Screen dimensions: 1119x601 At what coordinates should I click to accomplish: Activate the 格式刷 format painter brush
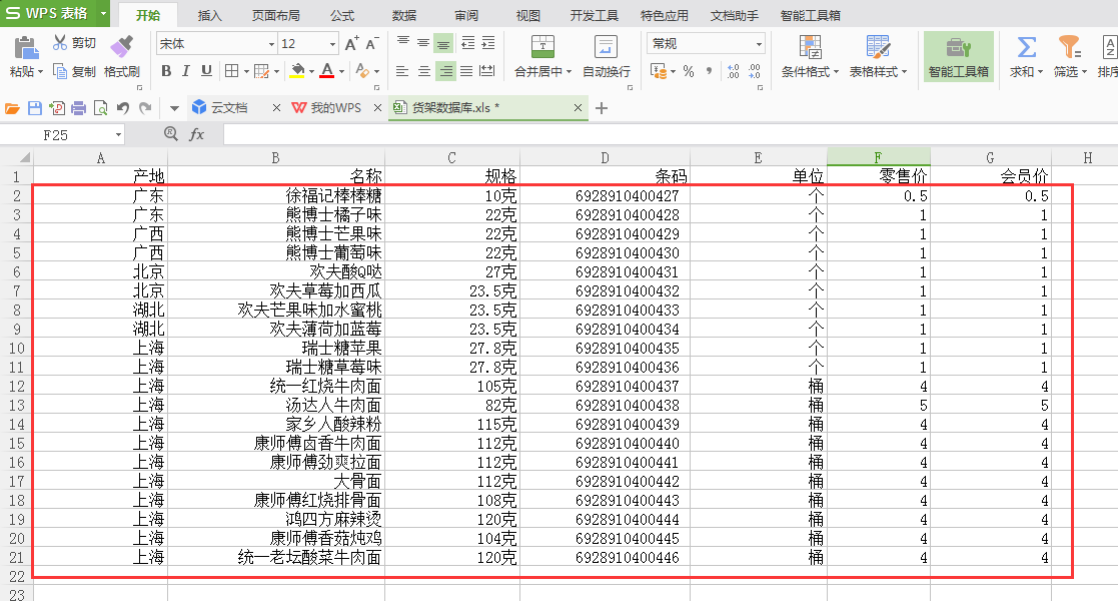pos(121,47)
